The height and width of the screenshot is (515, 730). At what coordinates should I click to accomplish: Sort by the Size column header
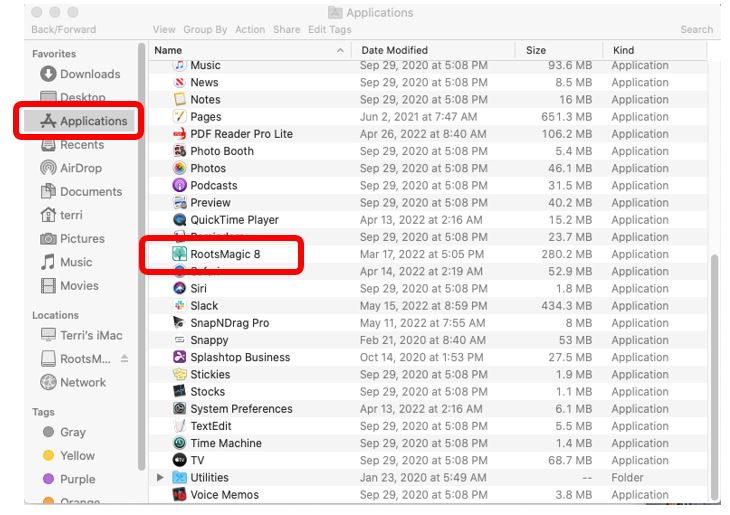[559, 50]
